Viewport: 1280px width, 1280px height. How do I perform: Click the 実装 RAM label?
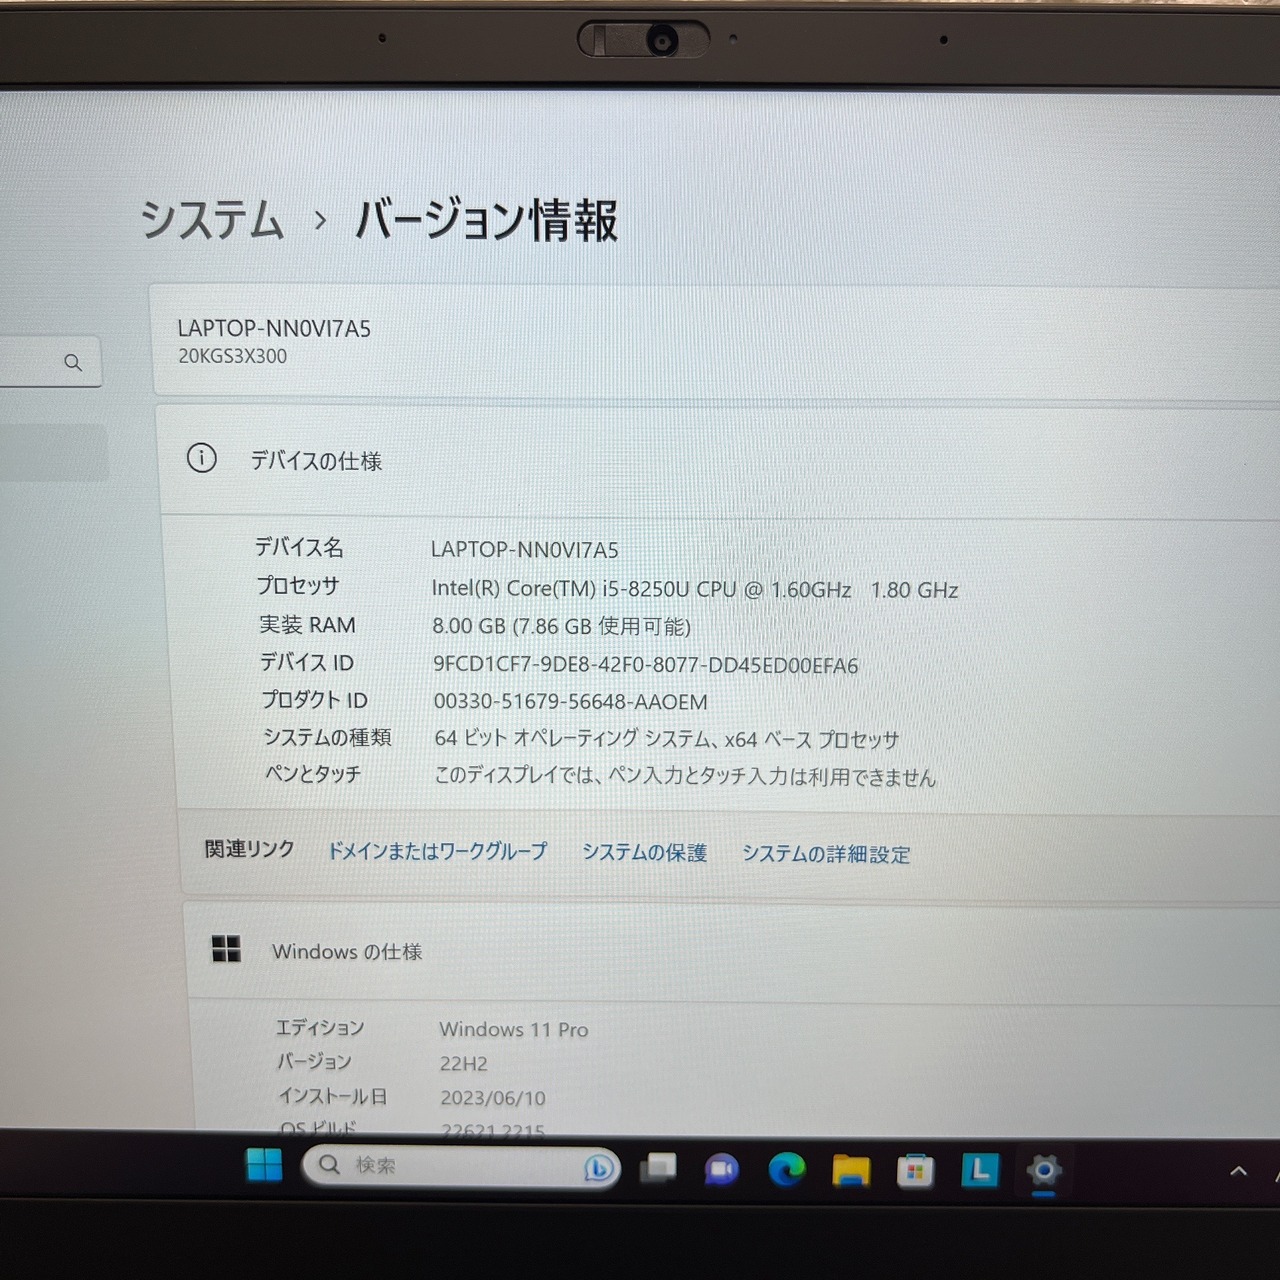[x=307, y=624]
